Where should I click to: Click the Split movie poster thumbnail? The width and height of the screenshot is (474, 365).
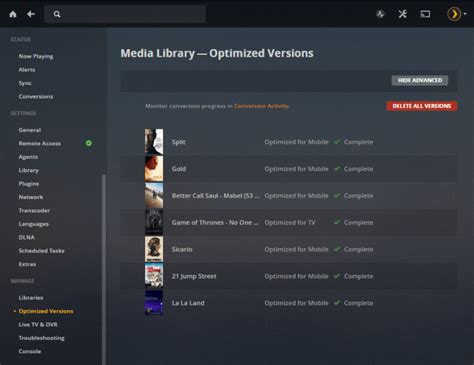coord(154,142)
